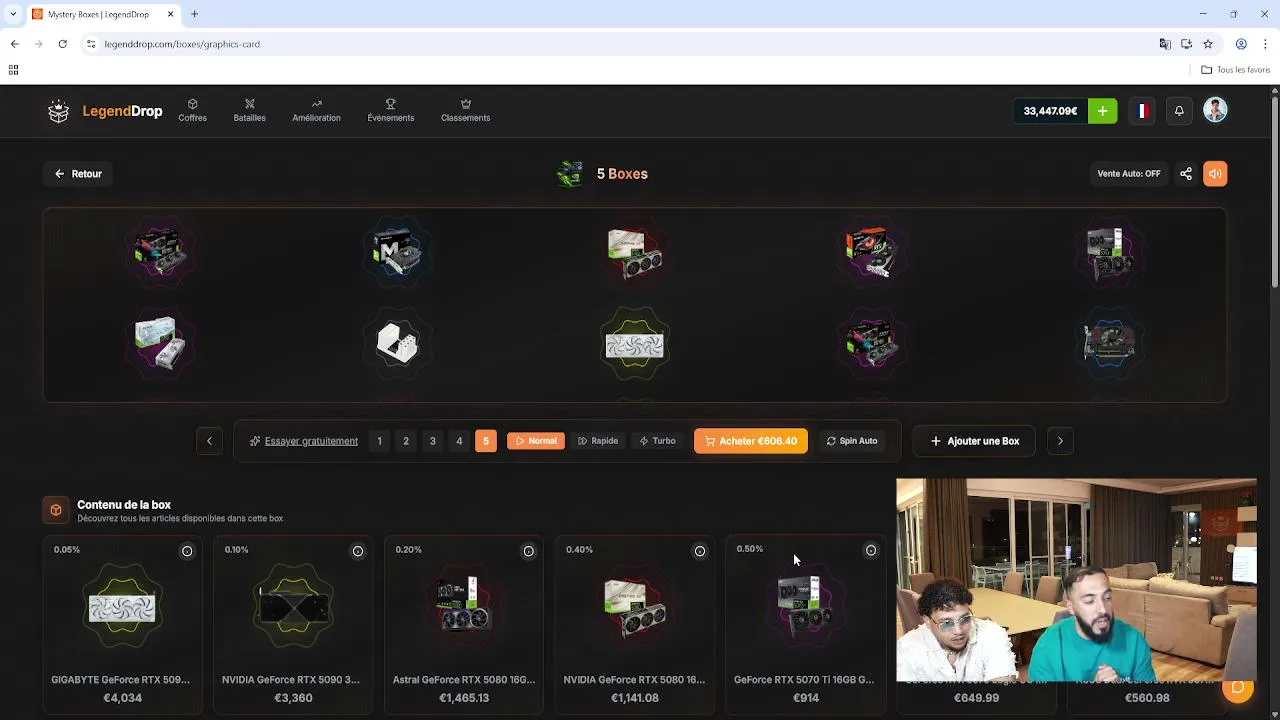Select 2 boxes quantity
This screenshot has height=720, width=1280.
(406, 441)
